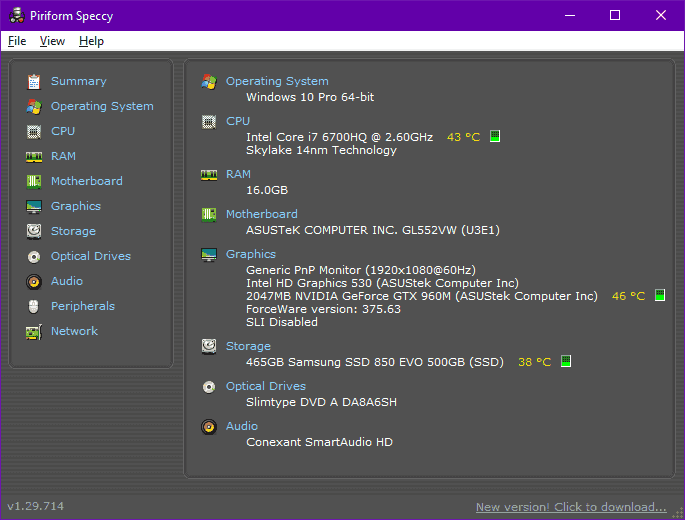Click the green SSD temperature indicator icon
685x520 pixels.
pos(566,361)
